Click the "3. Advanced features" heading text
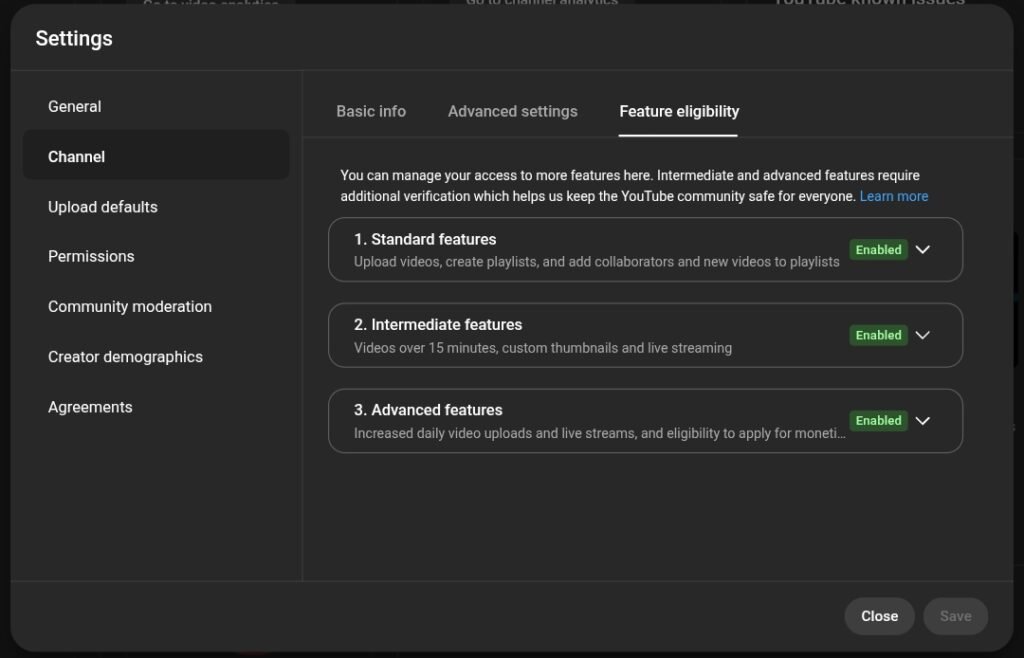Screen dimensions: 1024x658 428,410
